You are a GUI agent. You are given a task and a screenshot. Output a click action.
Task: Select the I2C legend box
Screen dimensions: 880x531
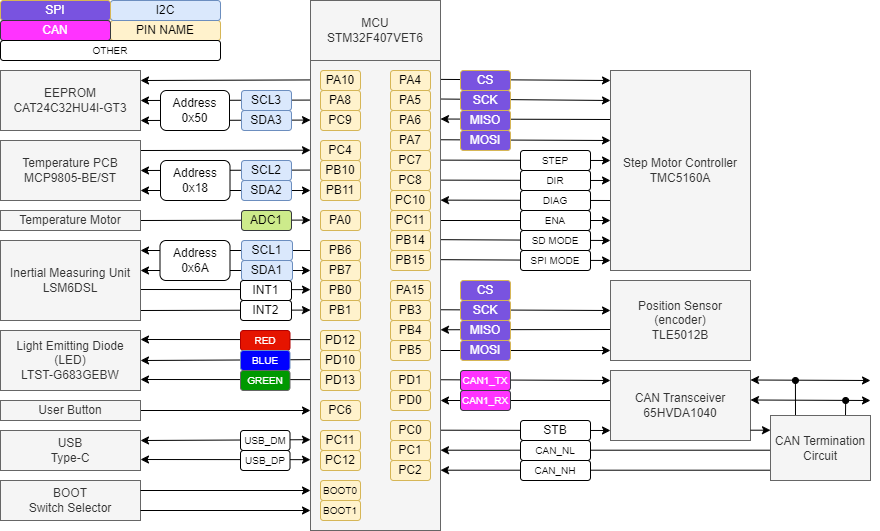(165, 10)
